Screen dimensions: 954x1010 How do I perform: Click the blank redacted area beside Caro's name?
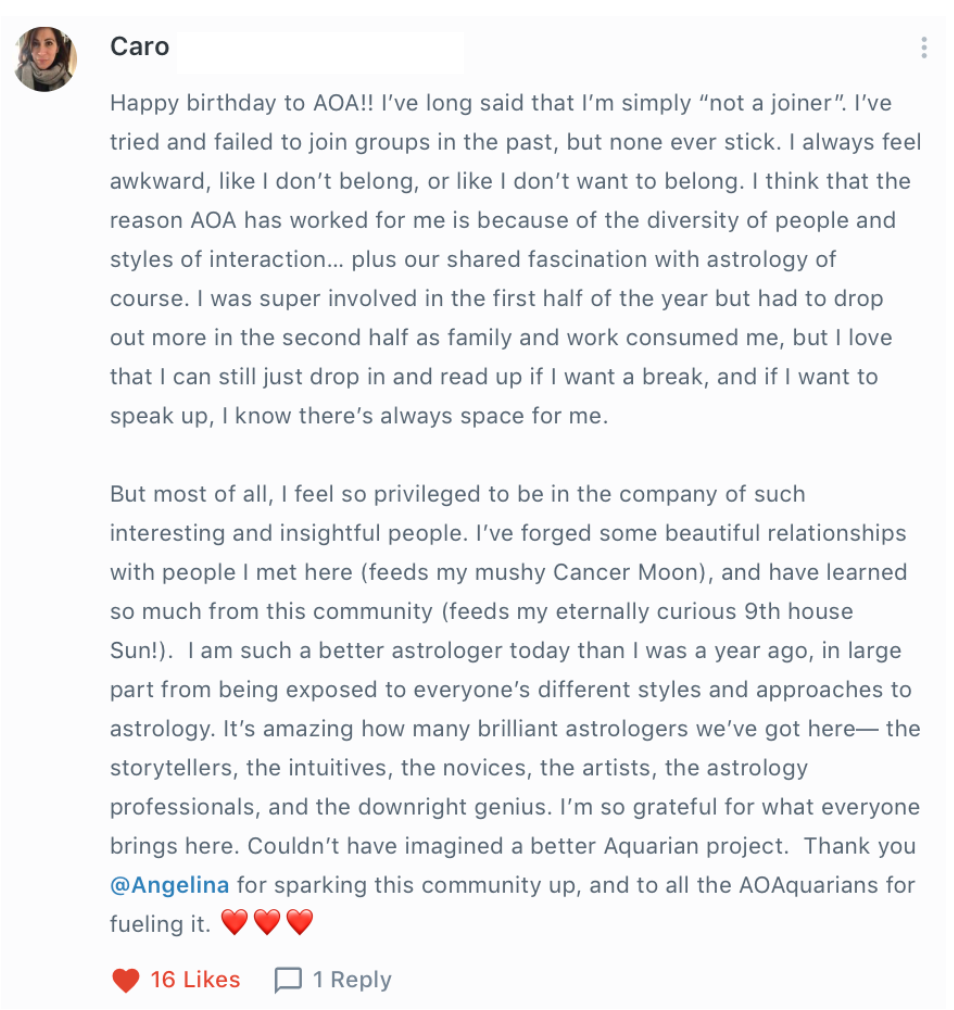click(320, 52)
